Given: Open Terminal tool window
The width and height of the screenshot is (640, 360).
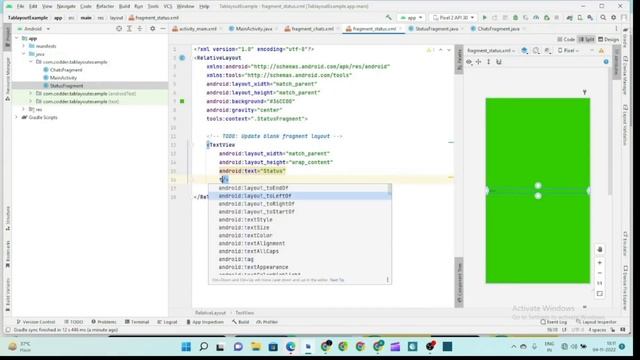Looking at the screenshot, I should (137, 322).
